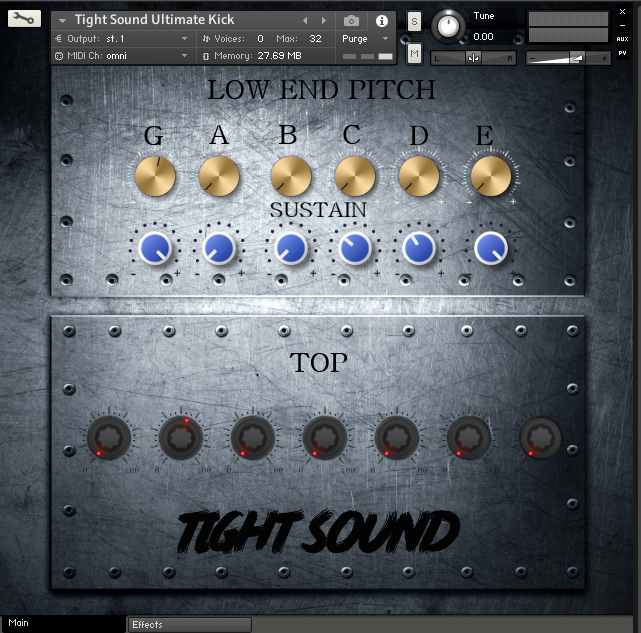Click the blue sustain knob under G

tap(155, 248)
